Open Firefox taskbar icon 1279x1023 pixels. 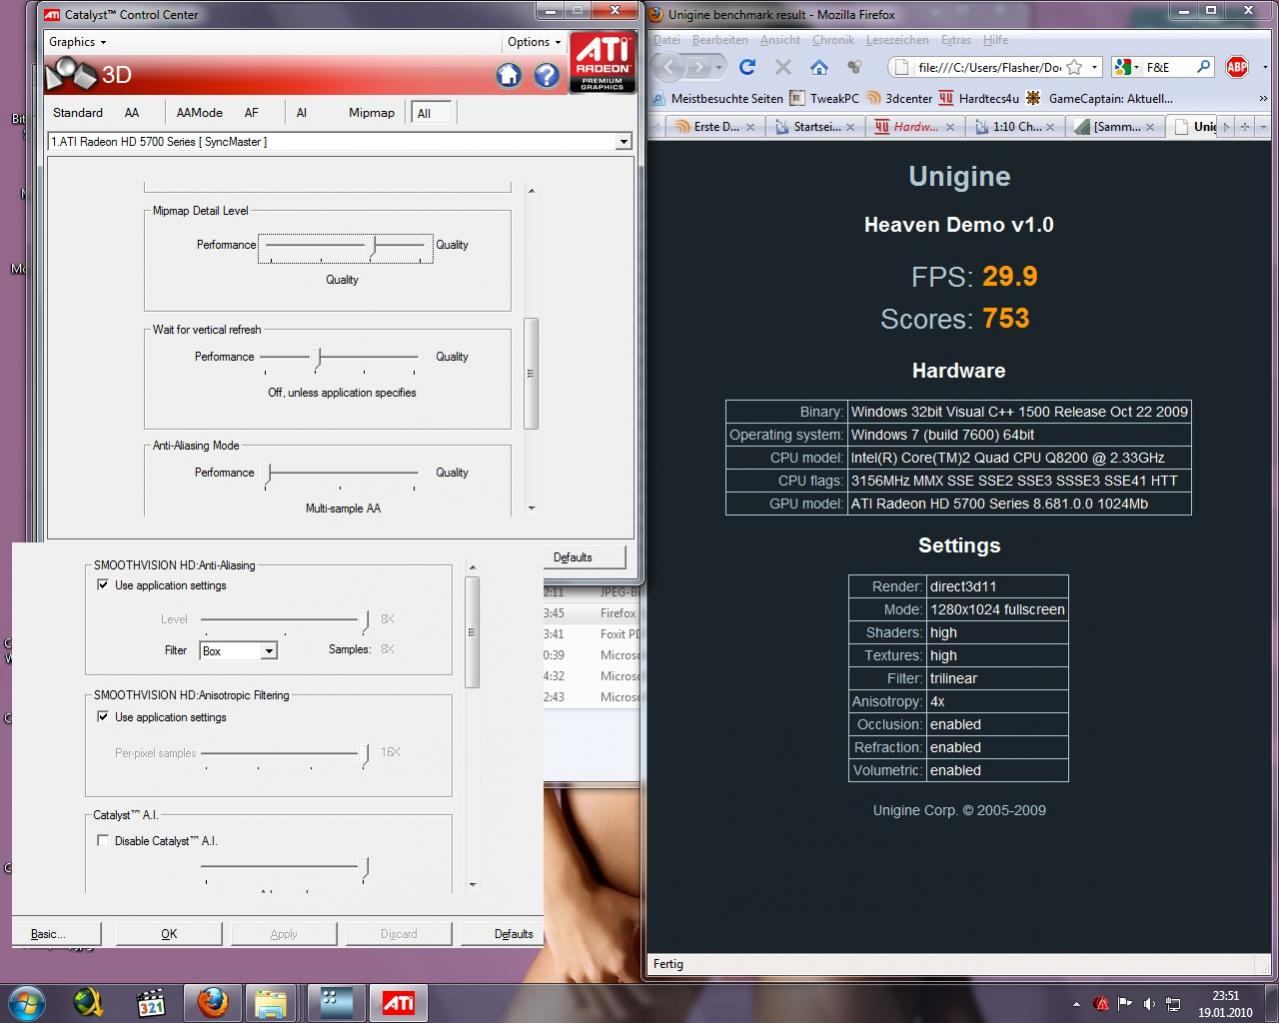211,1002
